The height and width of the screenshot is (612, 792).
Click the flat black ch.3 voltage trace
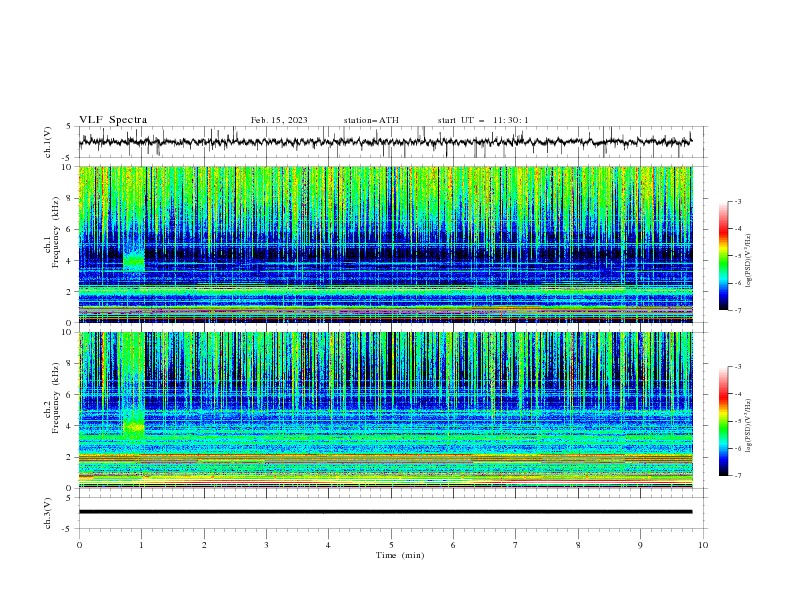coord(385,512)
